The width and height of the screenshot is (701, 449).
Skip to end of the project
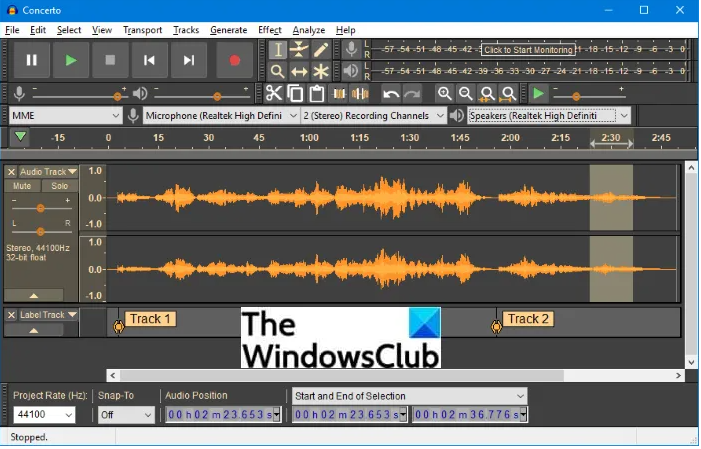(189, 60)
